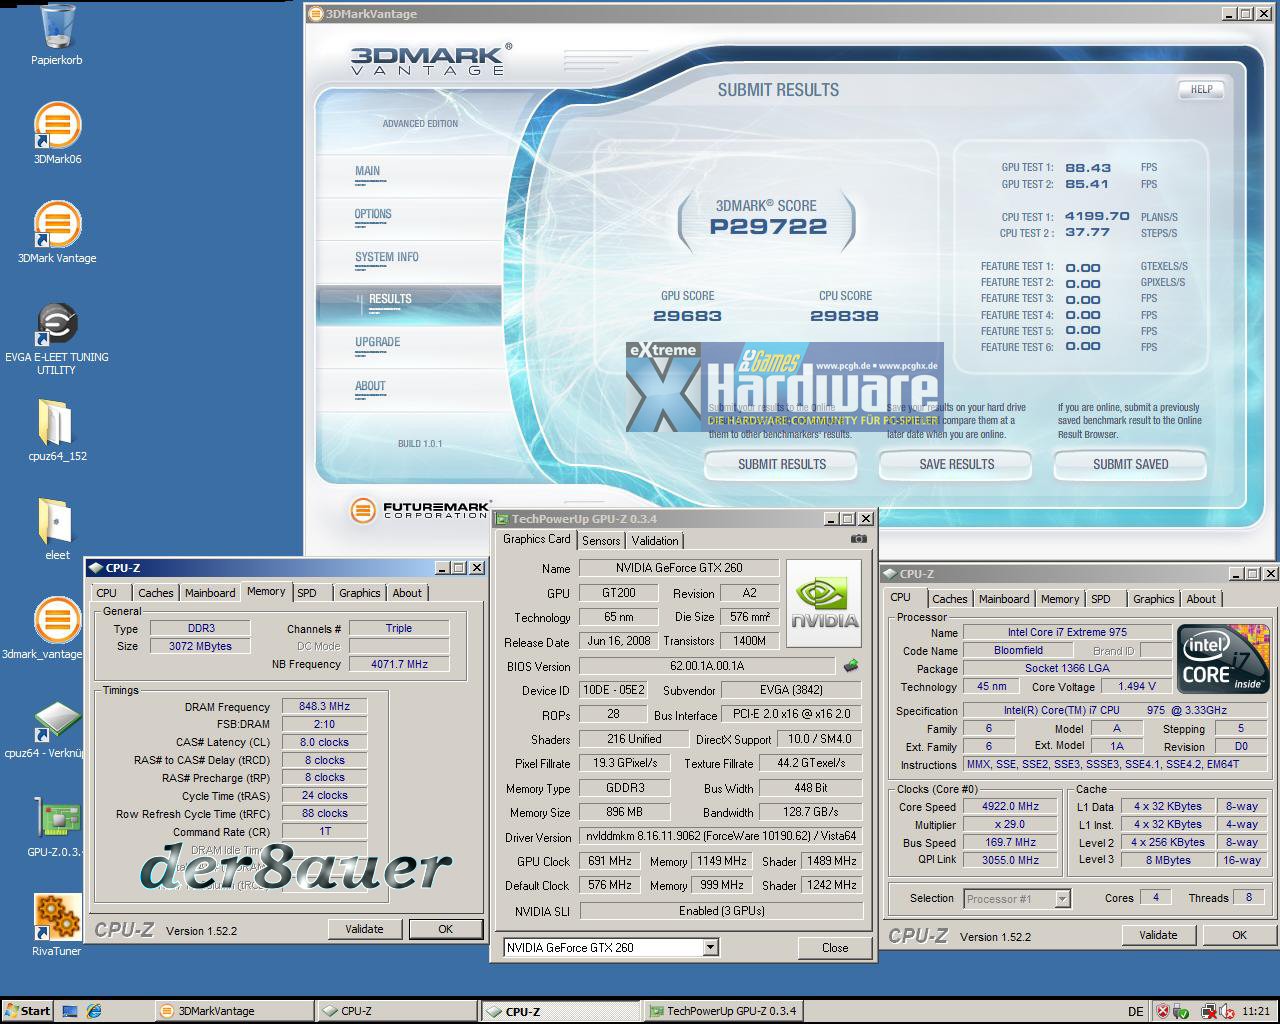This screenshot has height=1024, width=1280.
Task: Open Graphics tab in left CPU-Z window
Action: click(360, 593)
